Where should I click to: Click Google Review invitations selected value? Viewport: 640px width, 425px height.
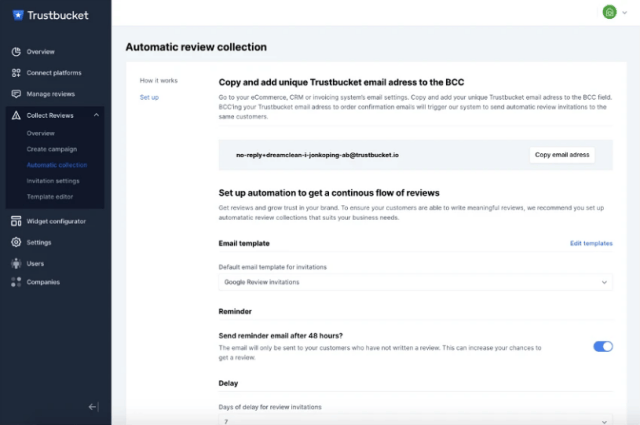click(262, 282)
